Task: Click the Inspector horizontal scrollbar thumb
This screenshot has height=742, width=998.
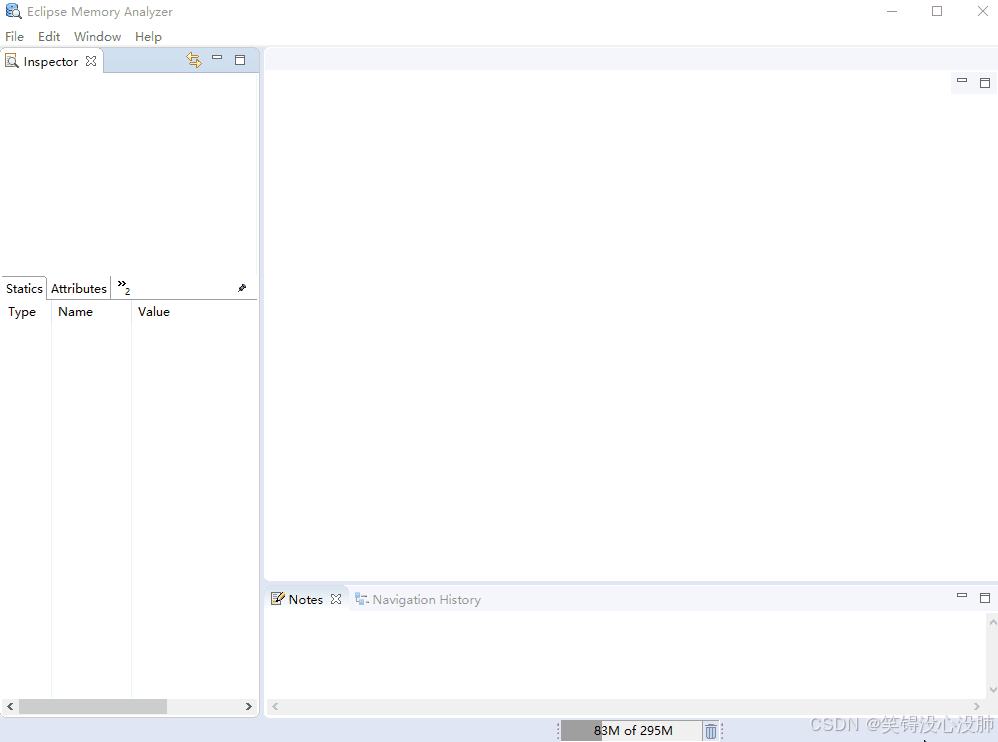Action: pyautogui.click(x=93, y=706)
